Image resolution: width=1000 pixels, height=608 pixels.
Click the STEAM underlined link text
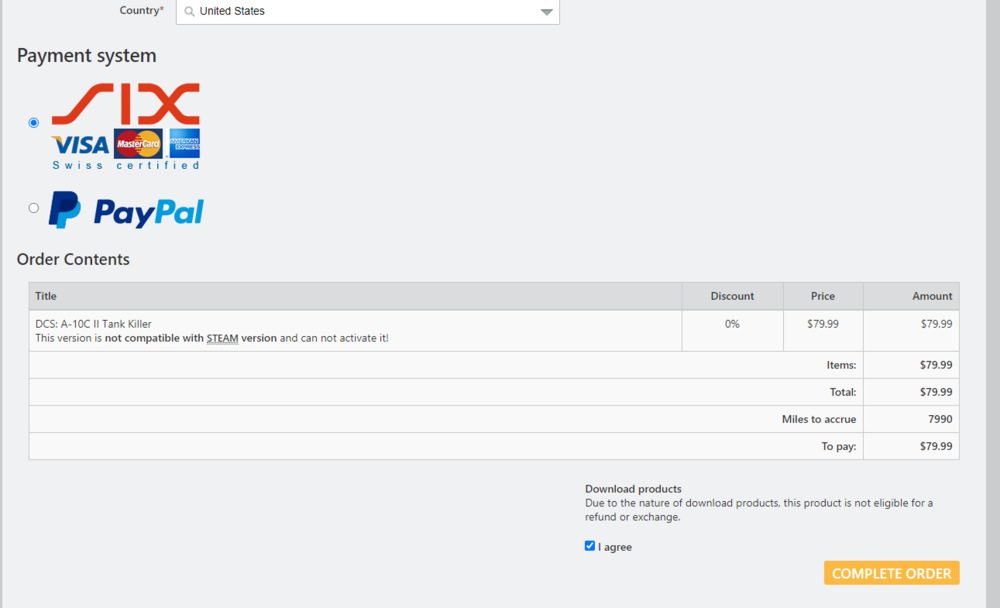pos(222,338)
